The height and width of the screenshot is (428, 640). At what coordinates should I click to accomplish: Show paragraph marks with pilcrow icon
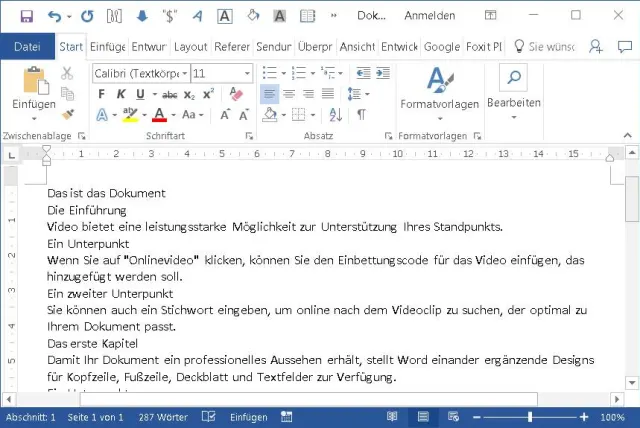click(x=362, y=115)
